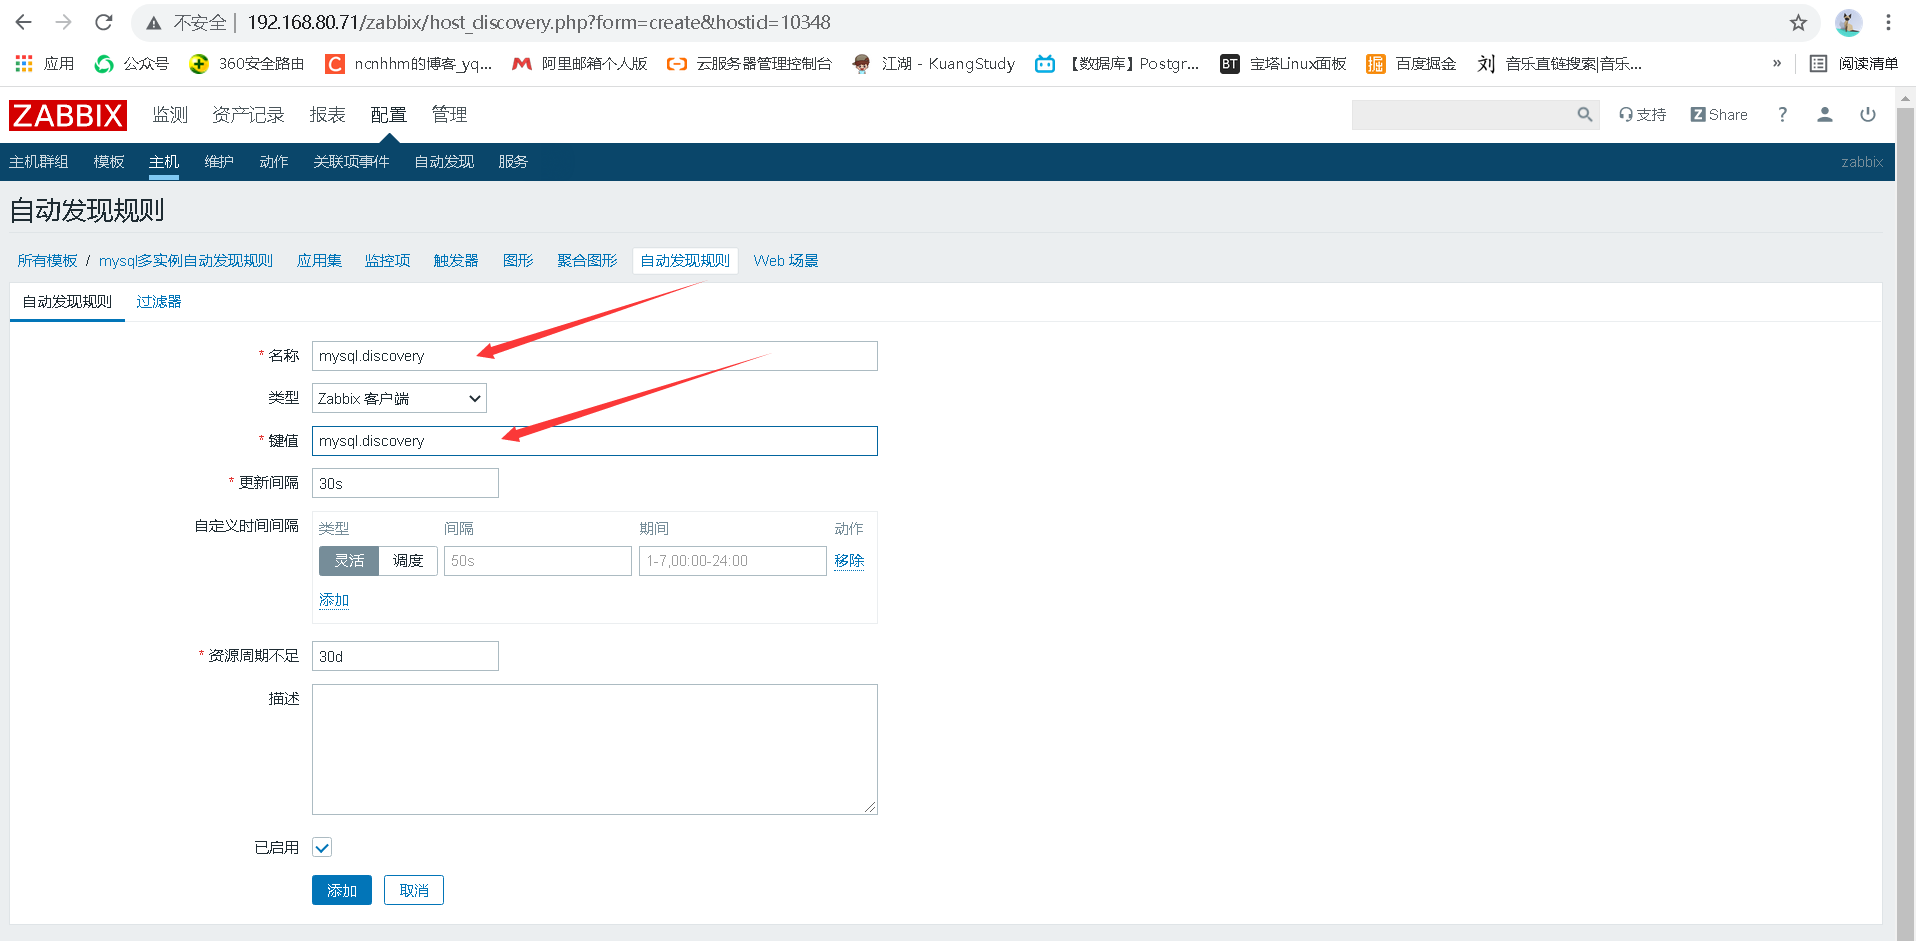Open the 类型 Zabbix 客户端 dropdown
Screen dimensions: 1916x941
[399, 399]
